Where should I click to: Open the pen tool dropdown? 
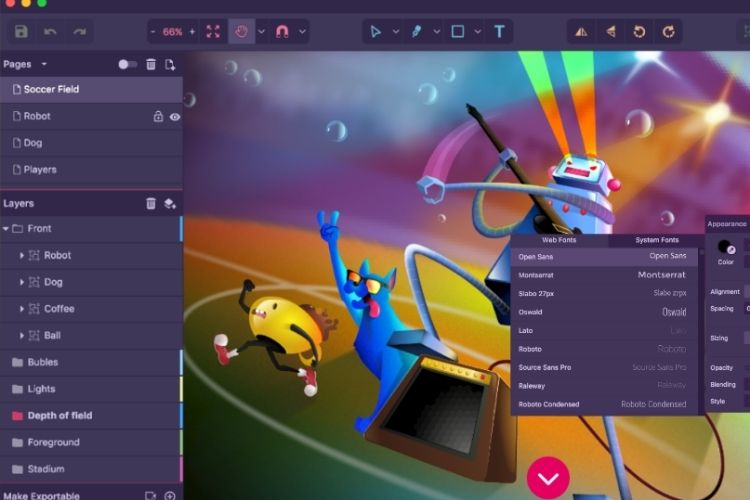point(437,32)
